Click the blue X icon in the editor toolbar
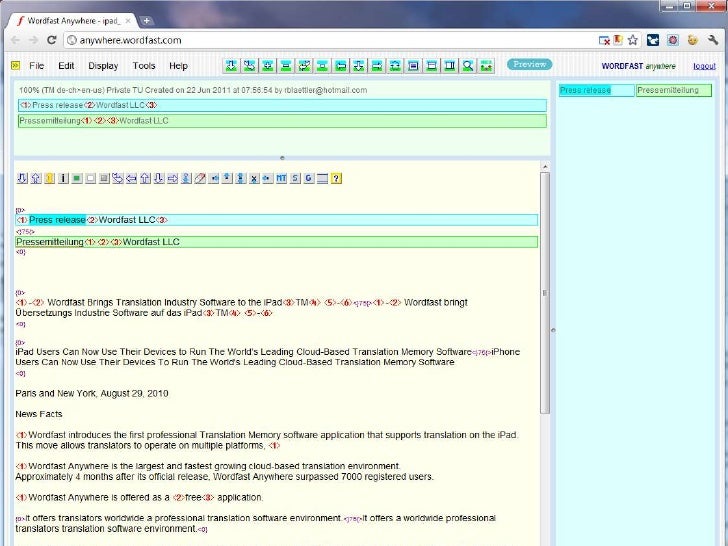Screen dimensions: 728x546 coord(254,178)
